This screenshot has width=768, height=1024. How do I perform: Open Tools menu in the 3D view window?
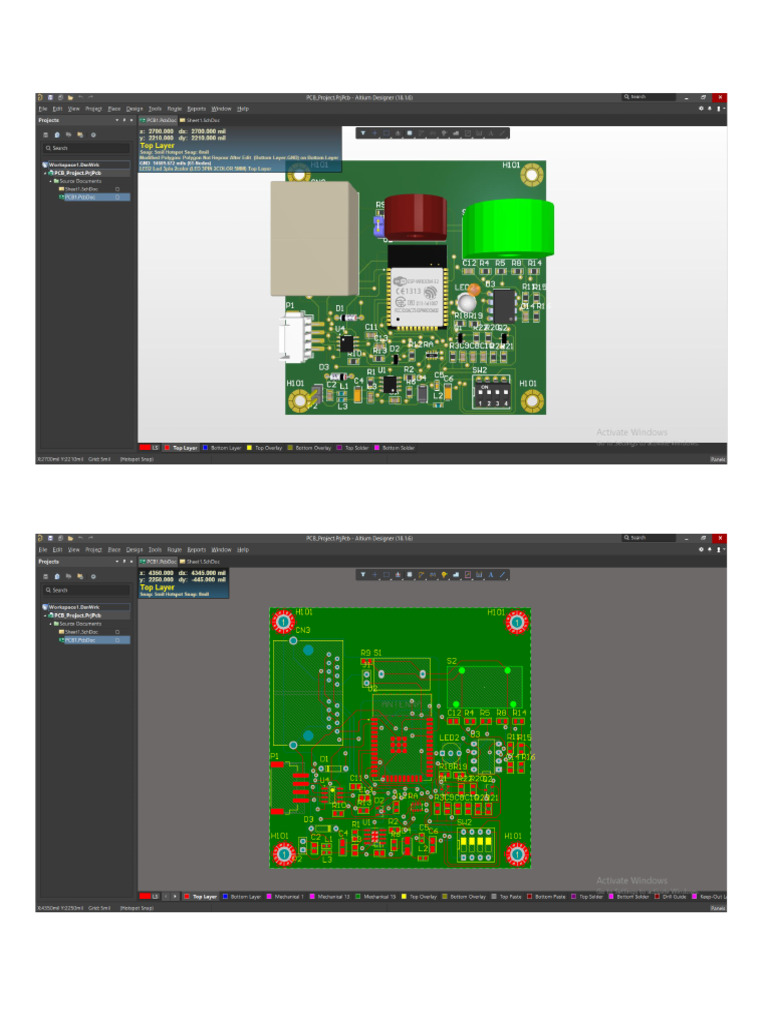pyautogui.click(x=155, y=109)
